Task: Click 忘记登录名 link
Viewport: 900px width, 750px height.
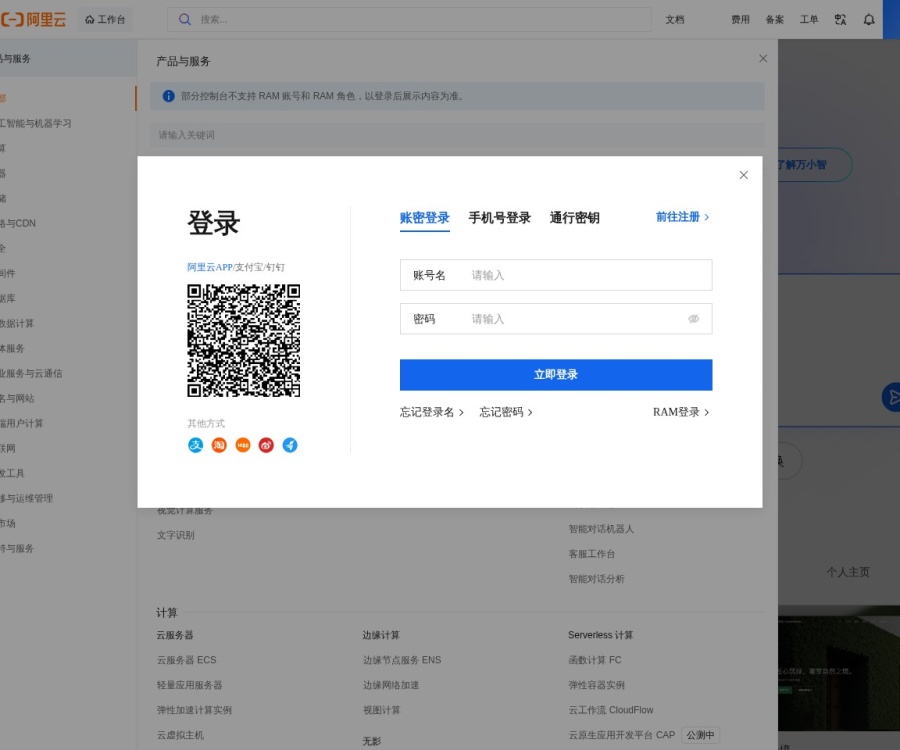Action: pos(432,412)
